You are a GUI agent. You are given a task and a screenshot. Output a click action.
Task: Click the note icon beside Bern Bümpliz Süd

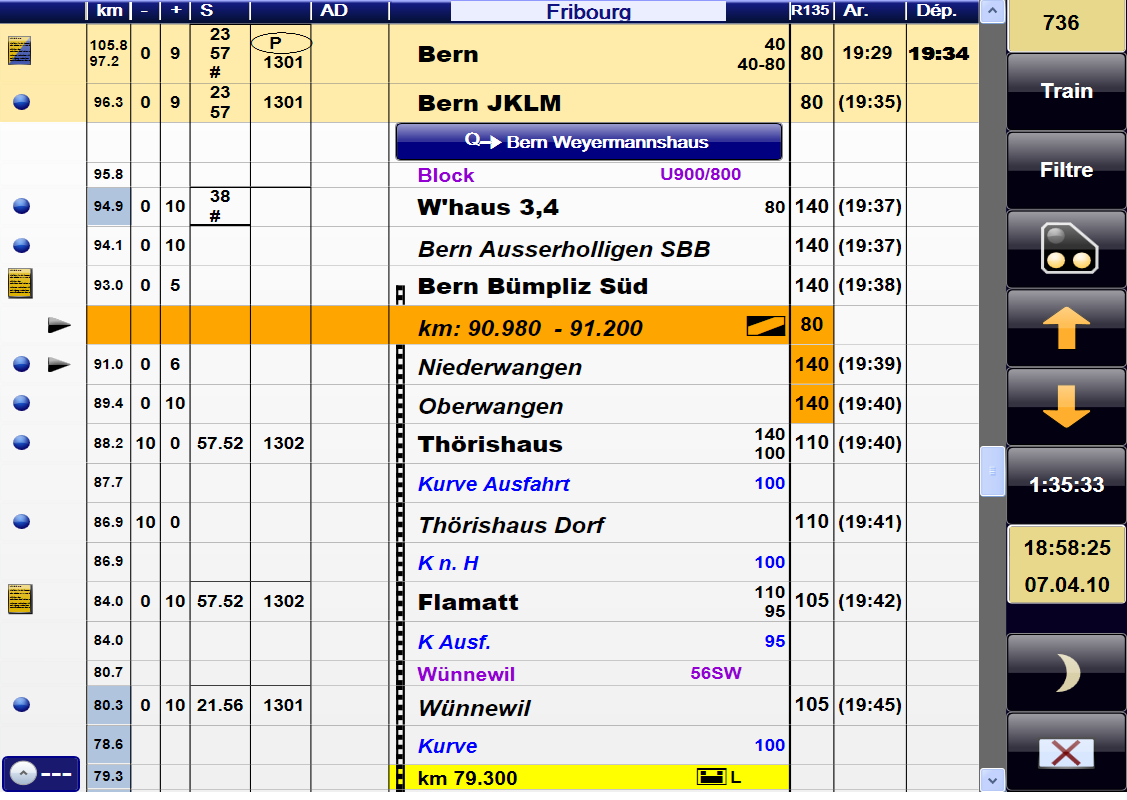[20, 285]
